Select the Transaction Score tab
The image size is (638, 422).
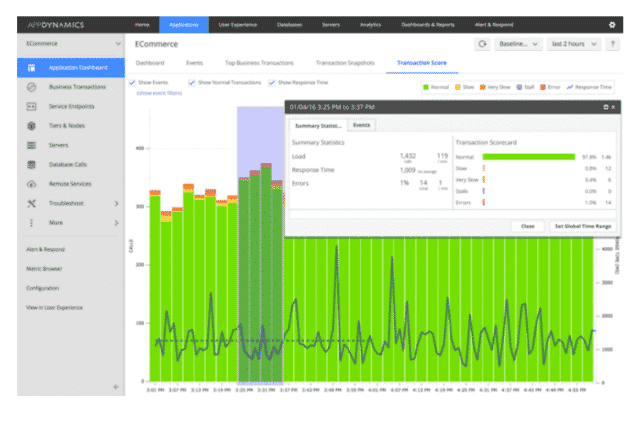point(422,63)
